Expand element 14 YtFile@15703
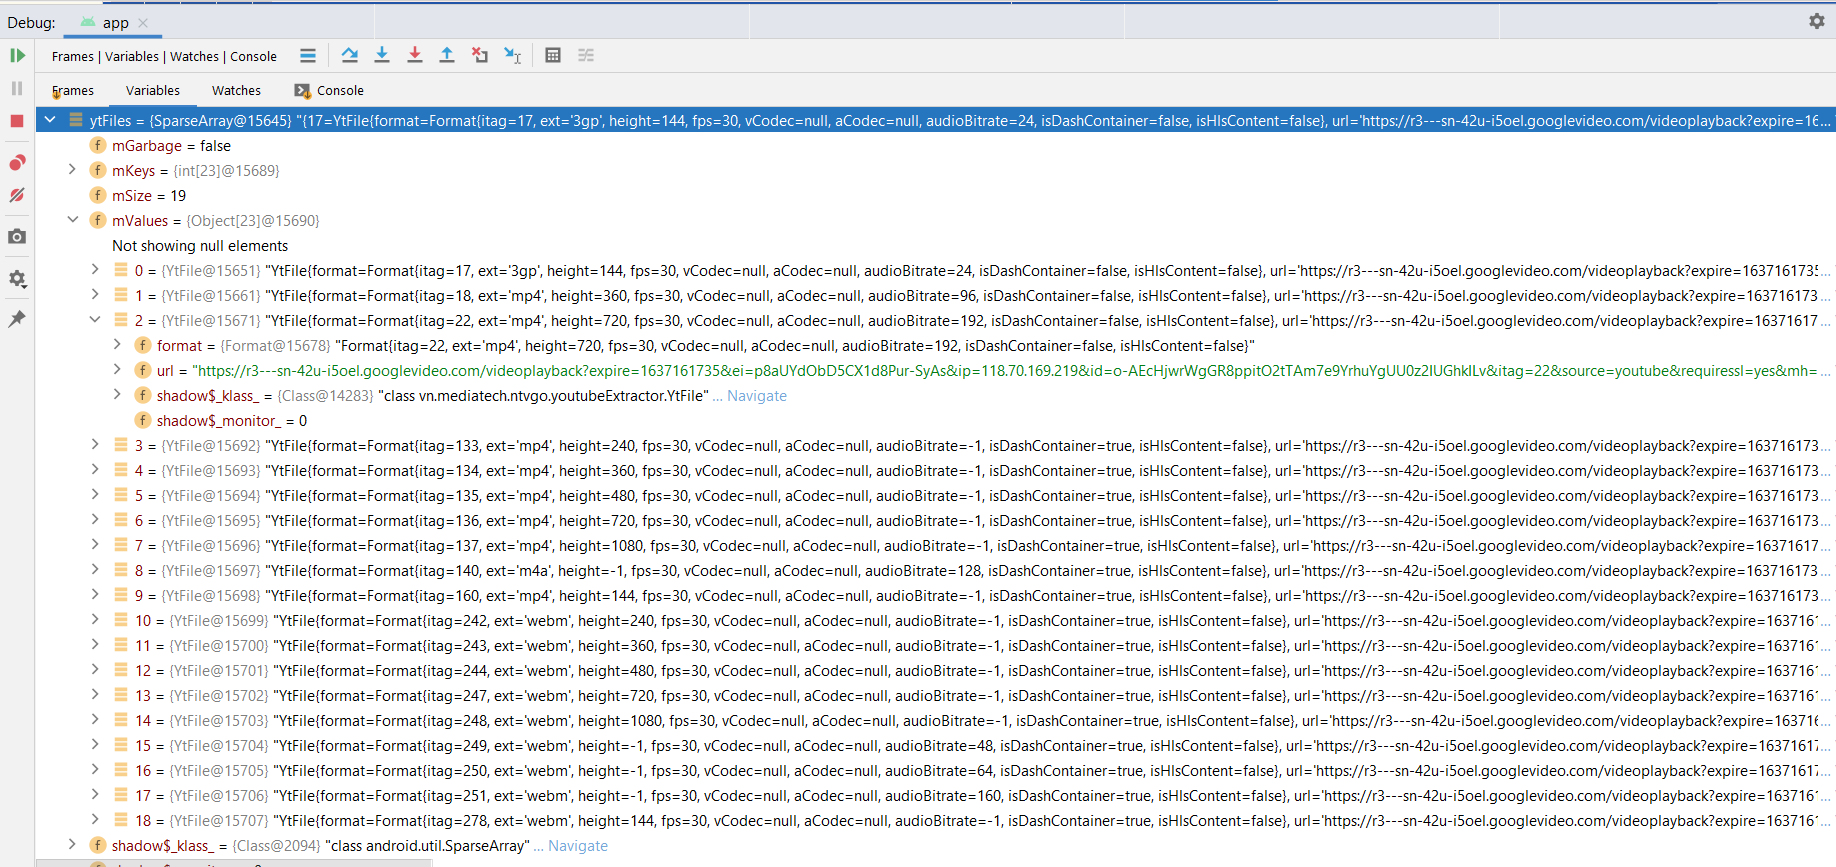The image size is (1836, 867). [95, 720]
